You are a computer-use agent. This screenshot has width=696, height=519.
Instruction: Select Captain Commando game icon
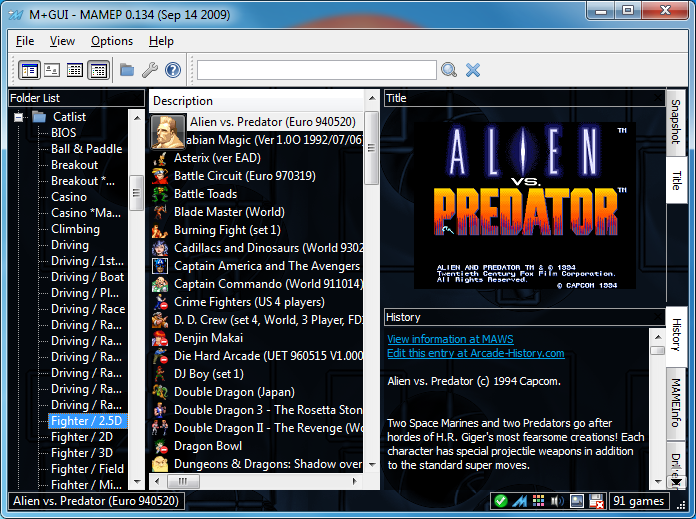[160, 284]
